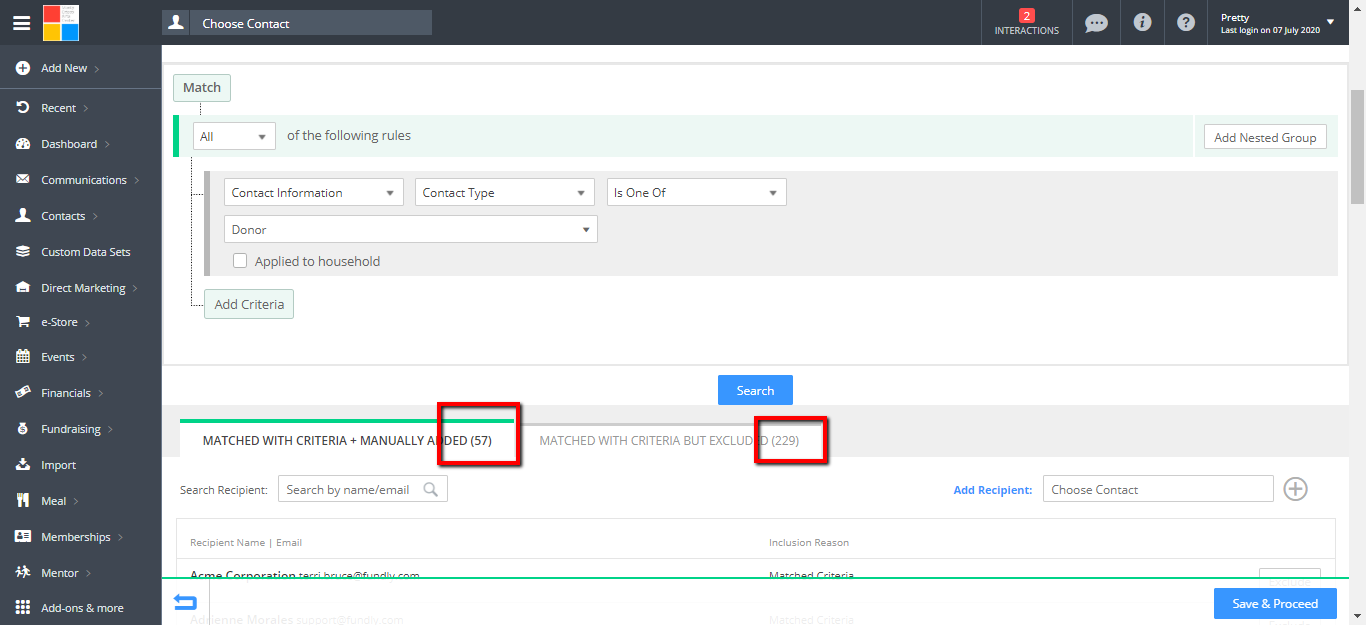Click the Communications envelope icon

click(x=22, y=180)
